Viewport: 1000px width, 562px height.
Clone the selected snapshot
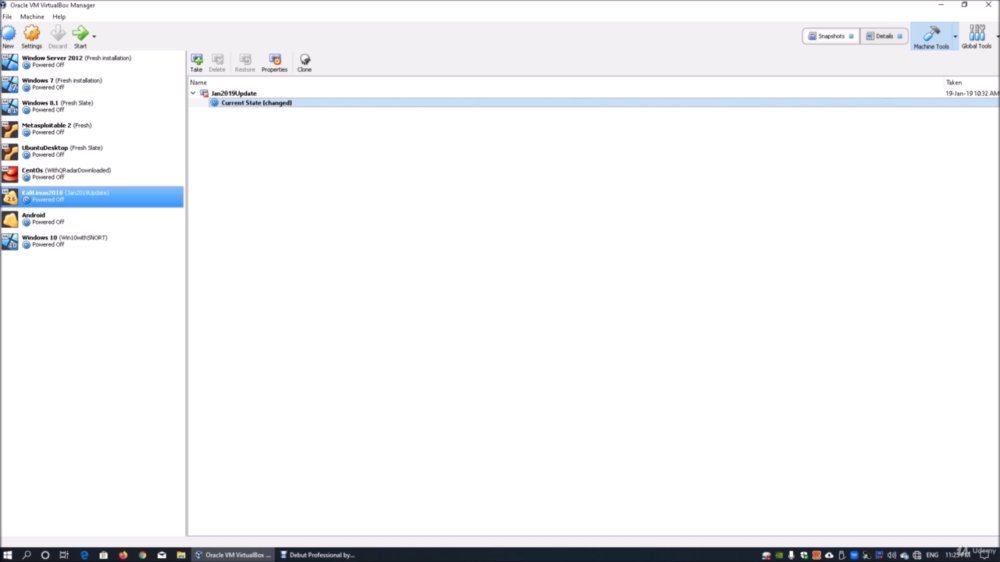pyautogui.click(x=304, y=63)
